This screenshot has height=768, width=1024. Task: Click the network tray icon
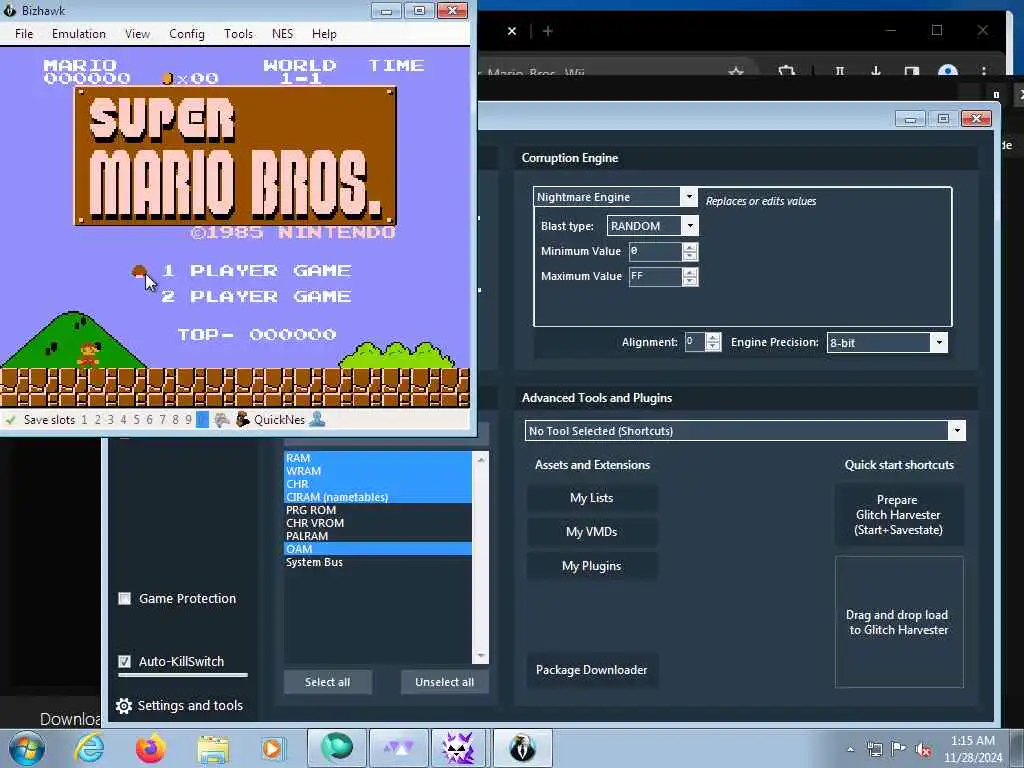pos(874,749)
